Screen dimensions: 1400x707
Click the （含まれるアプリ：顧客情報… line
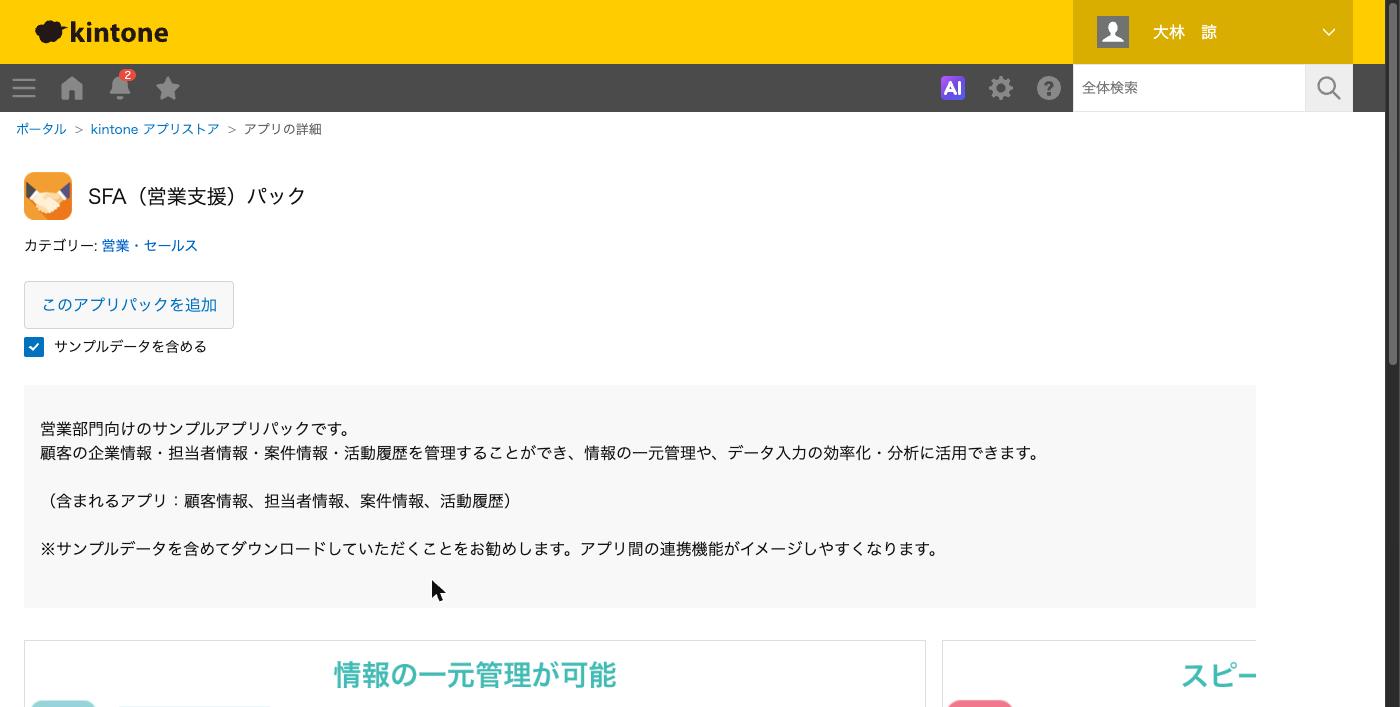coord(279,501)
